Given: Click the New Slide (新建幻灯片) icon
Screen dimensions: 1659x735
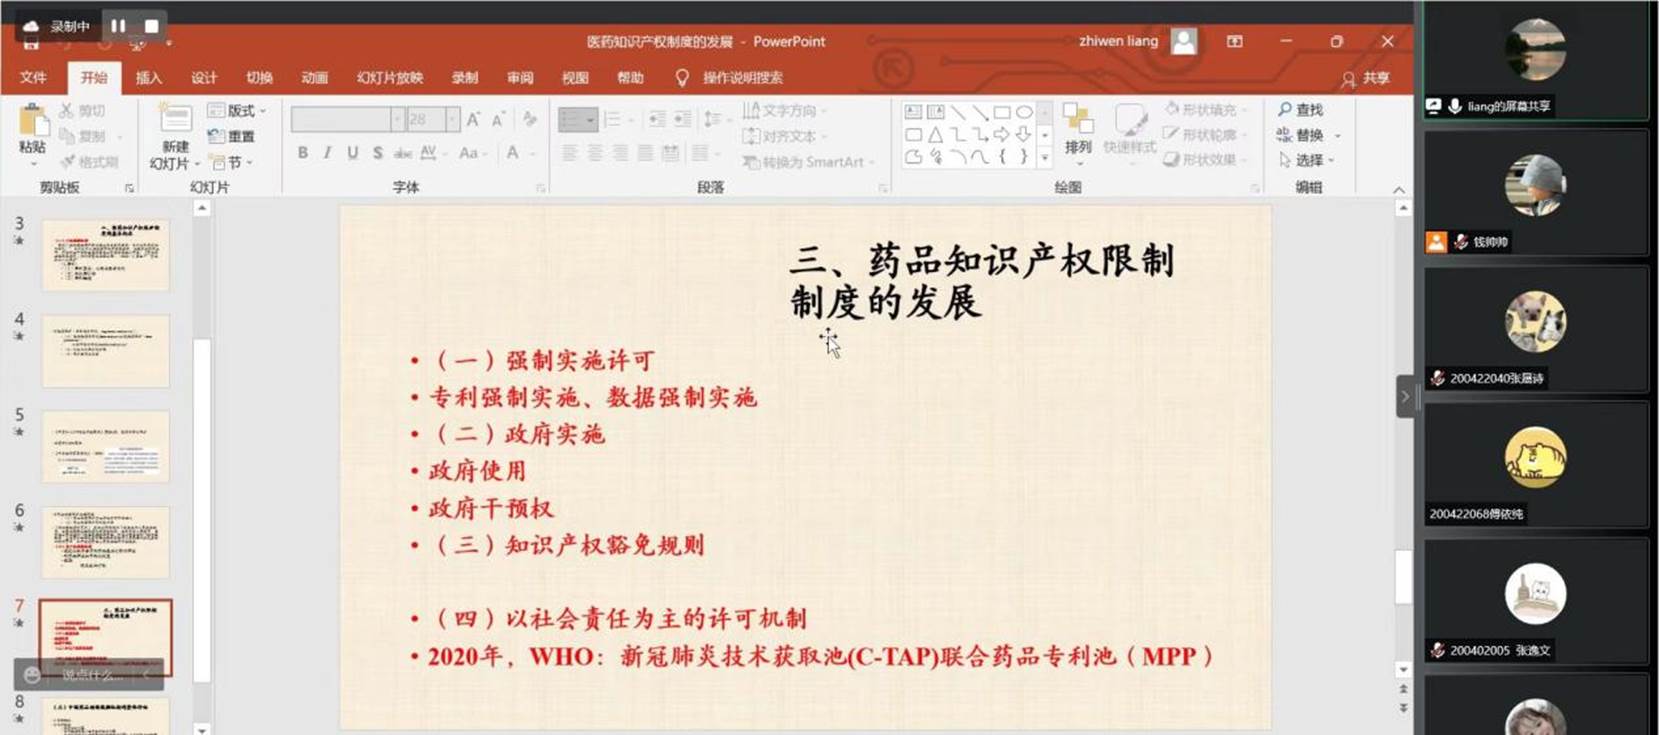Looking at the screenshot, I should coord(175,120).
